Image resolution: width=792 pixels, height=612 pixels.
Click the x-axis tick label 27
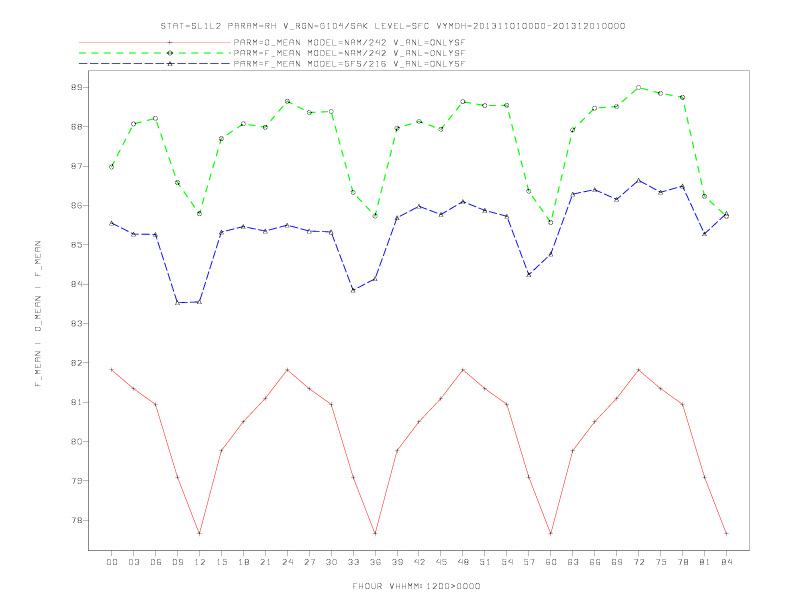click(309, 562)
